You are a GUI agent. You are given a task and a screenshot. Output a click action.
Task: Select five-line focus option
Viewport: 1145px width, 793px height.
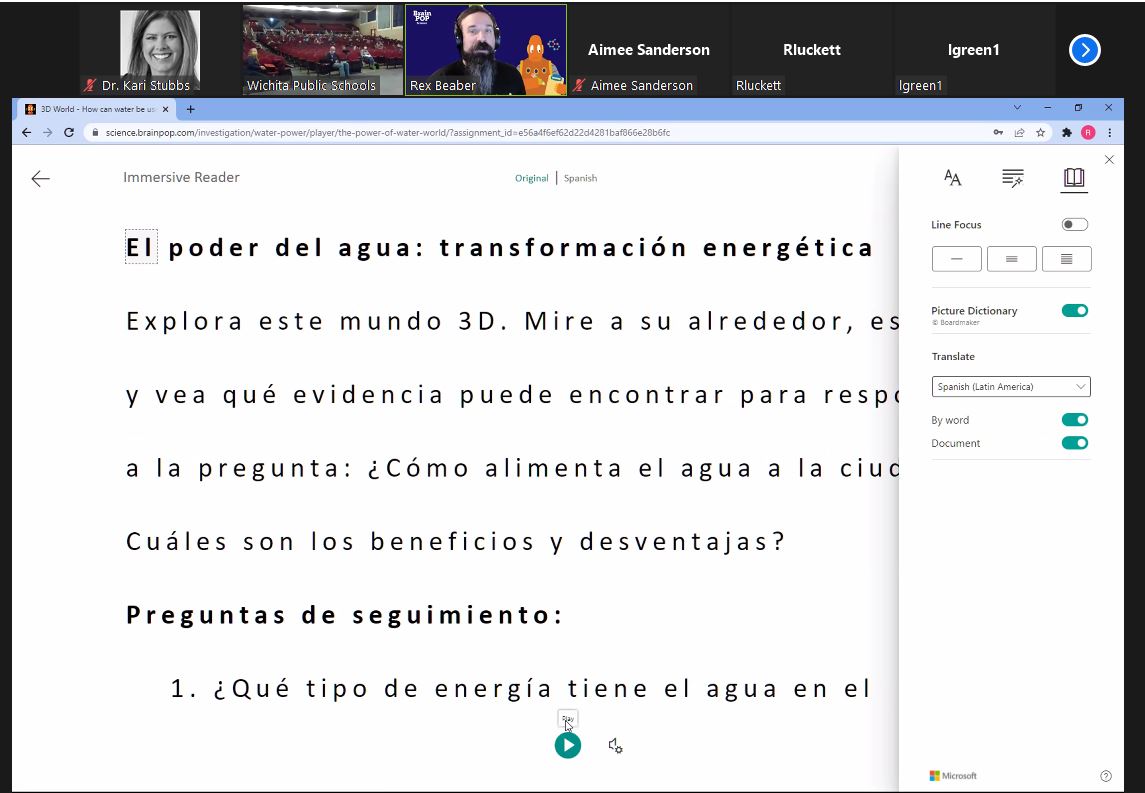pos(1066,259)
